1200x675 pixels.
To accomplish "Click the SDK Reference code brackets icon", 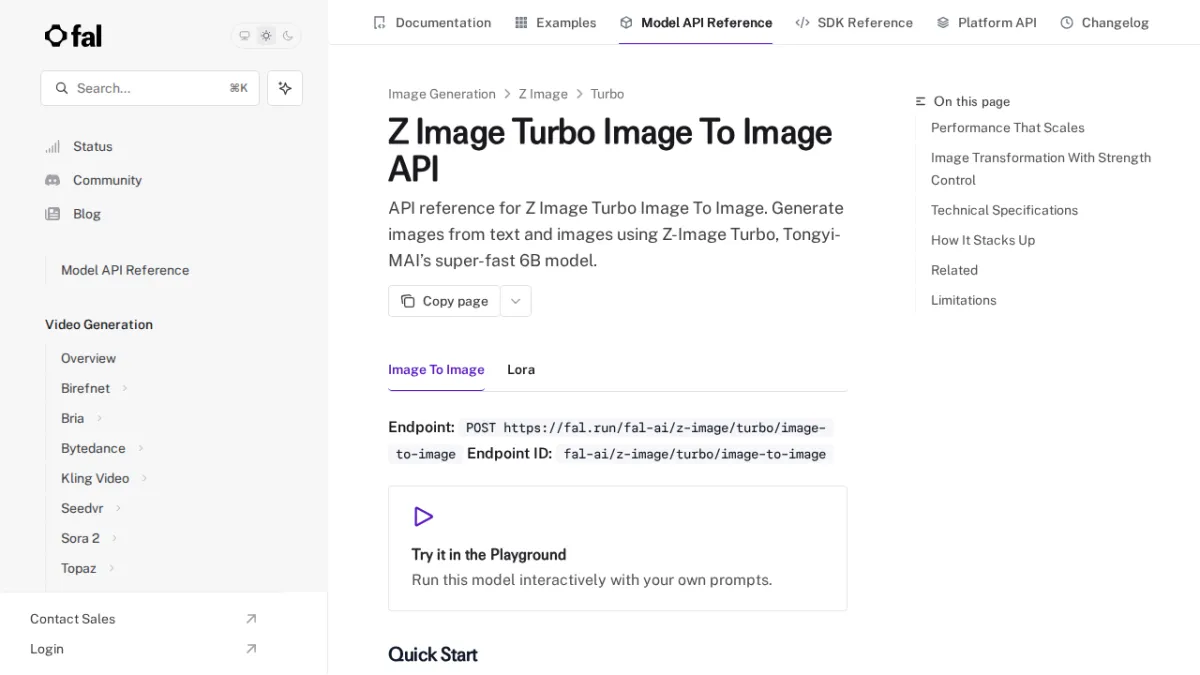I will pos(802,22).
